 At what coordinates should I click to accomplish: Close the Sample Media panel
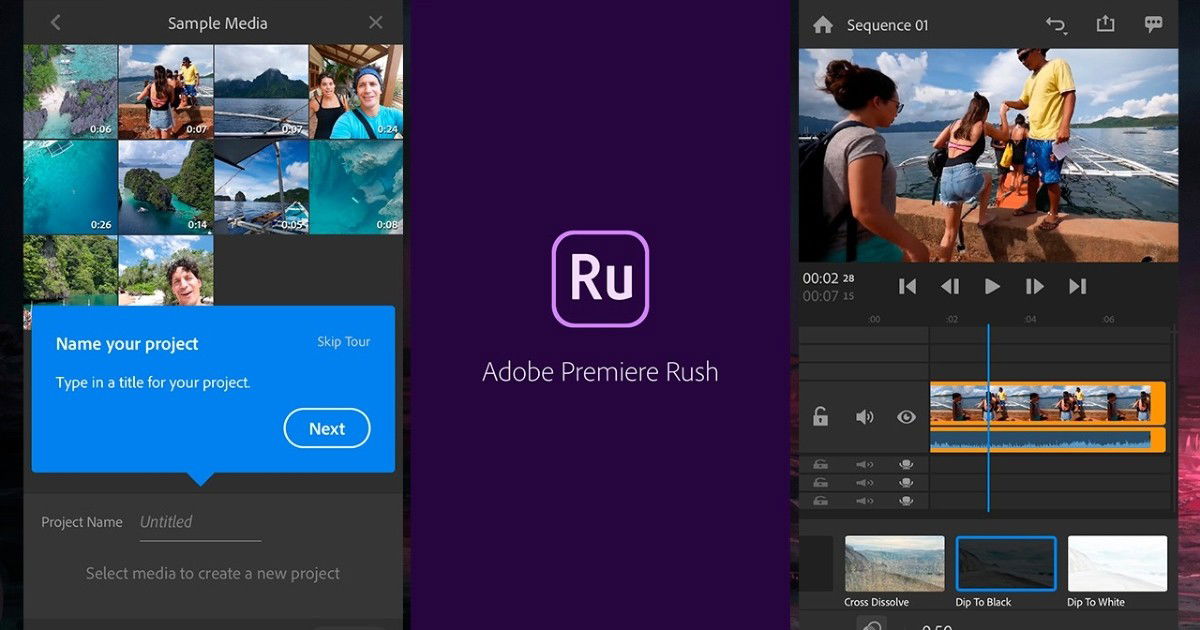pyautogui.click(x=375, y=22)
